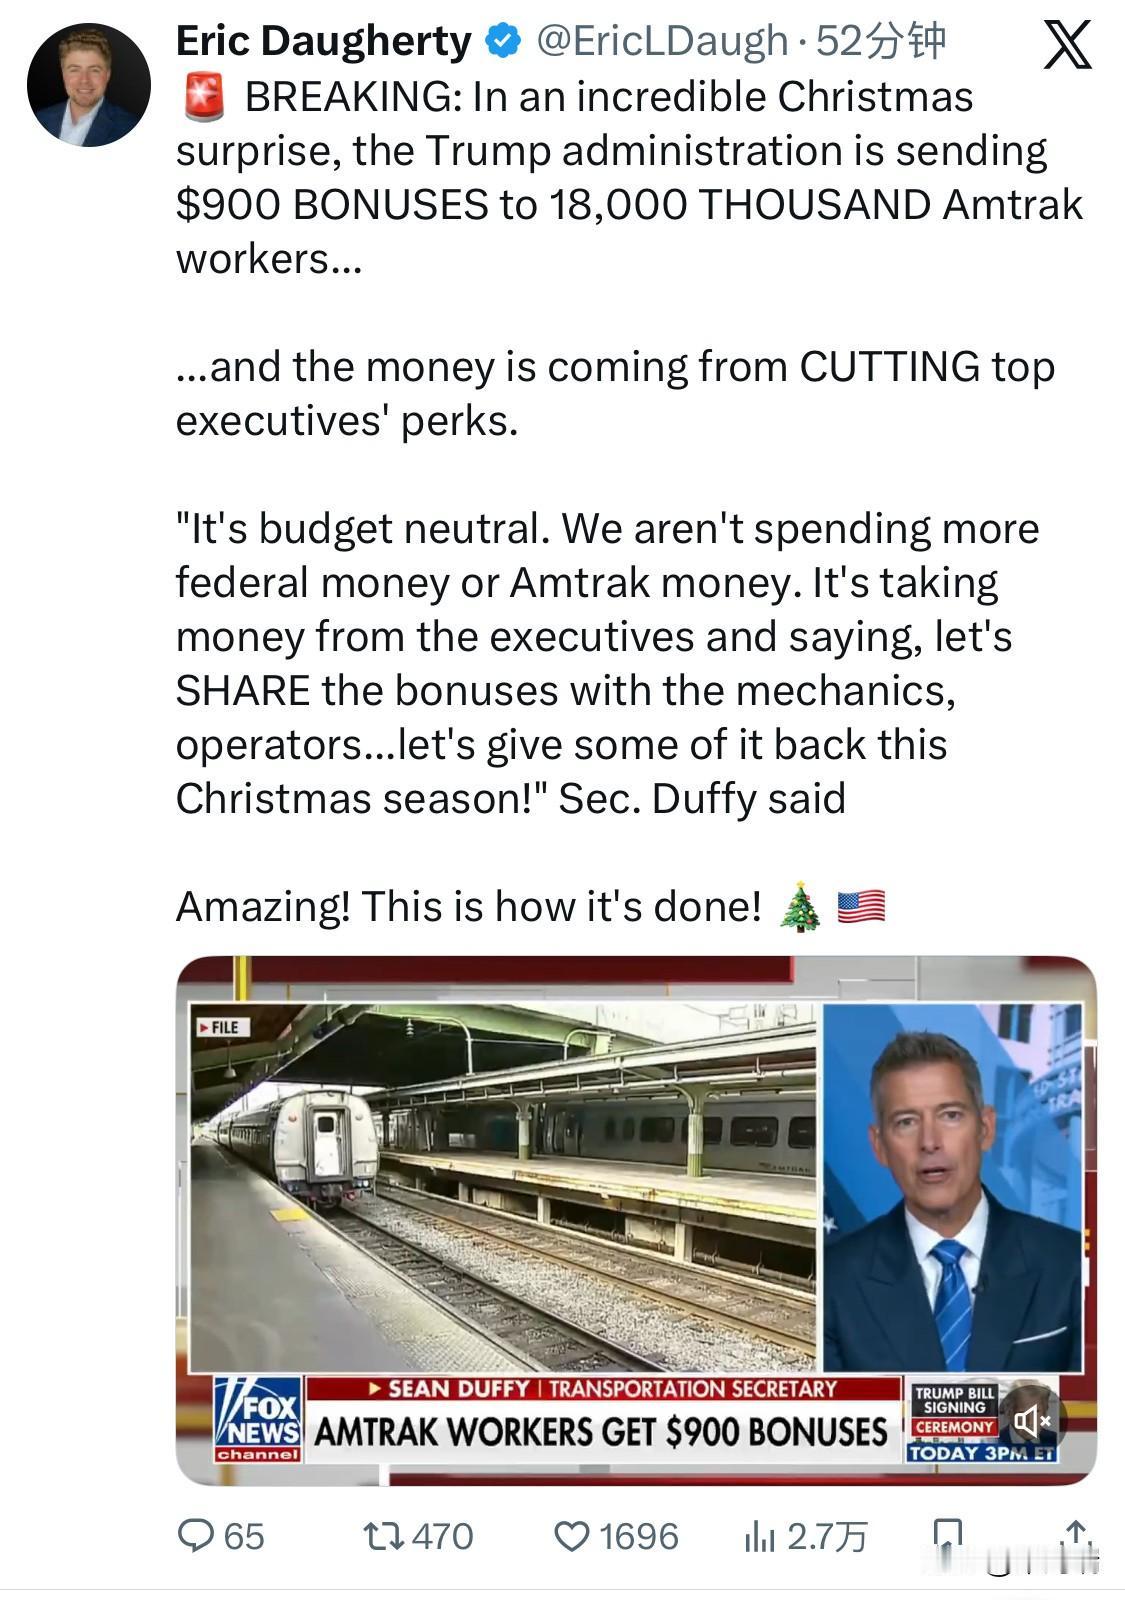Click the like count 1696
Image resolution: width=1125 pixels, height=1600 pixels.
638,1536
